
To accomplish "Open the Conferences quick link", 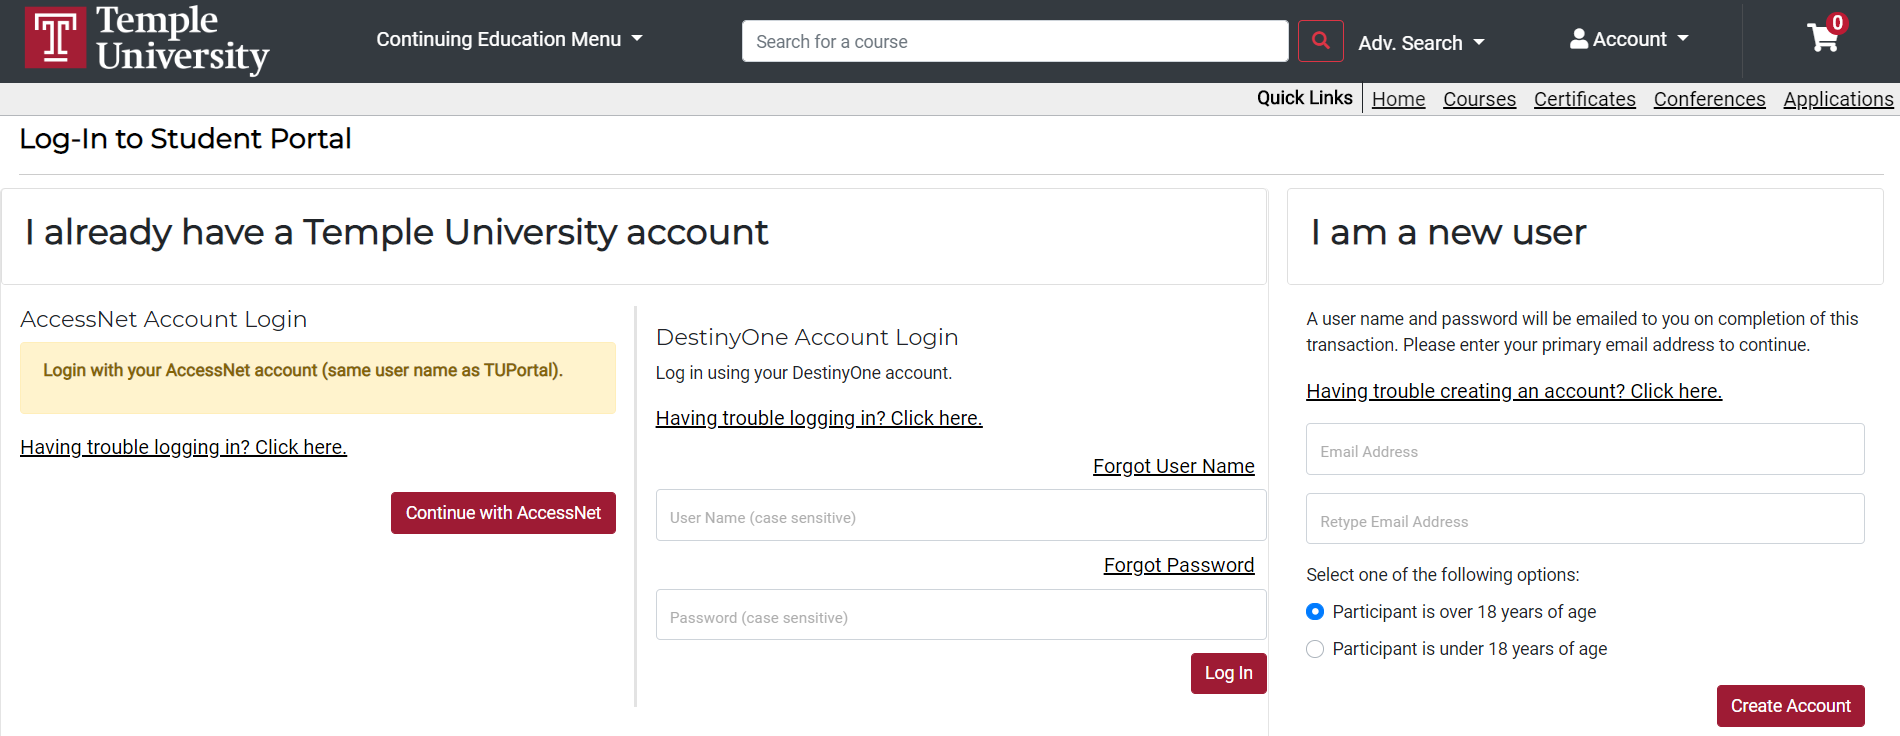I will 1709,99.
